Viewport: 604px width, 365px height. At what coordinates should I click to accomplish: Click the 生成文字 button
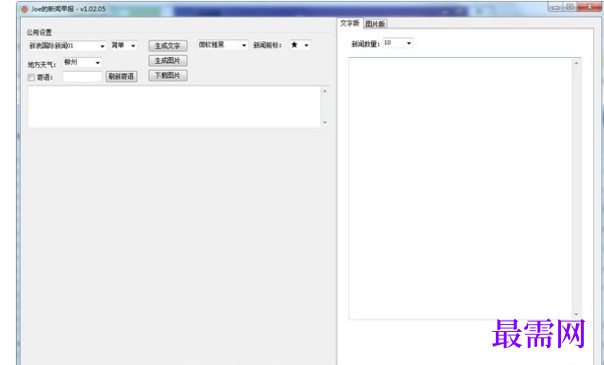click(168, 46)
